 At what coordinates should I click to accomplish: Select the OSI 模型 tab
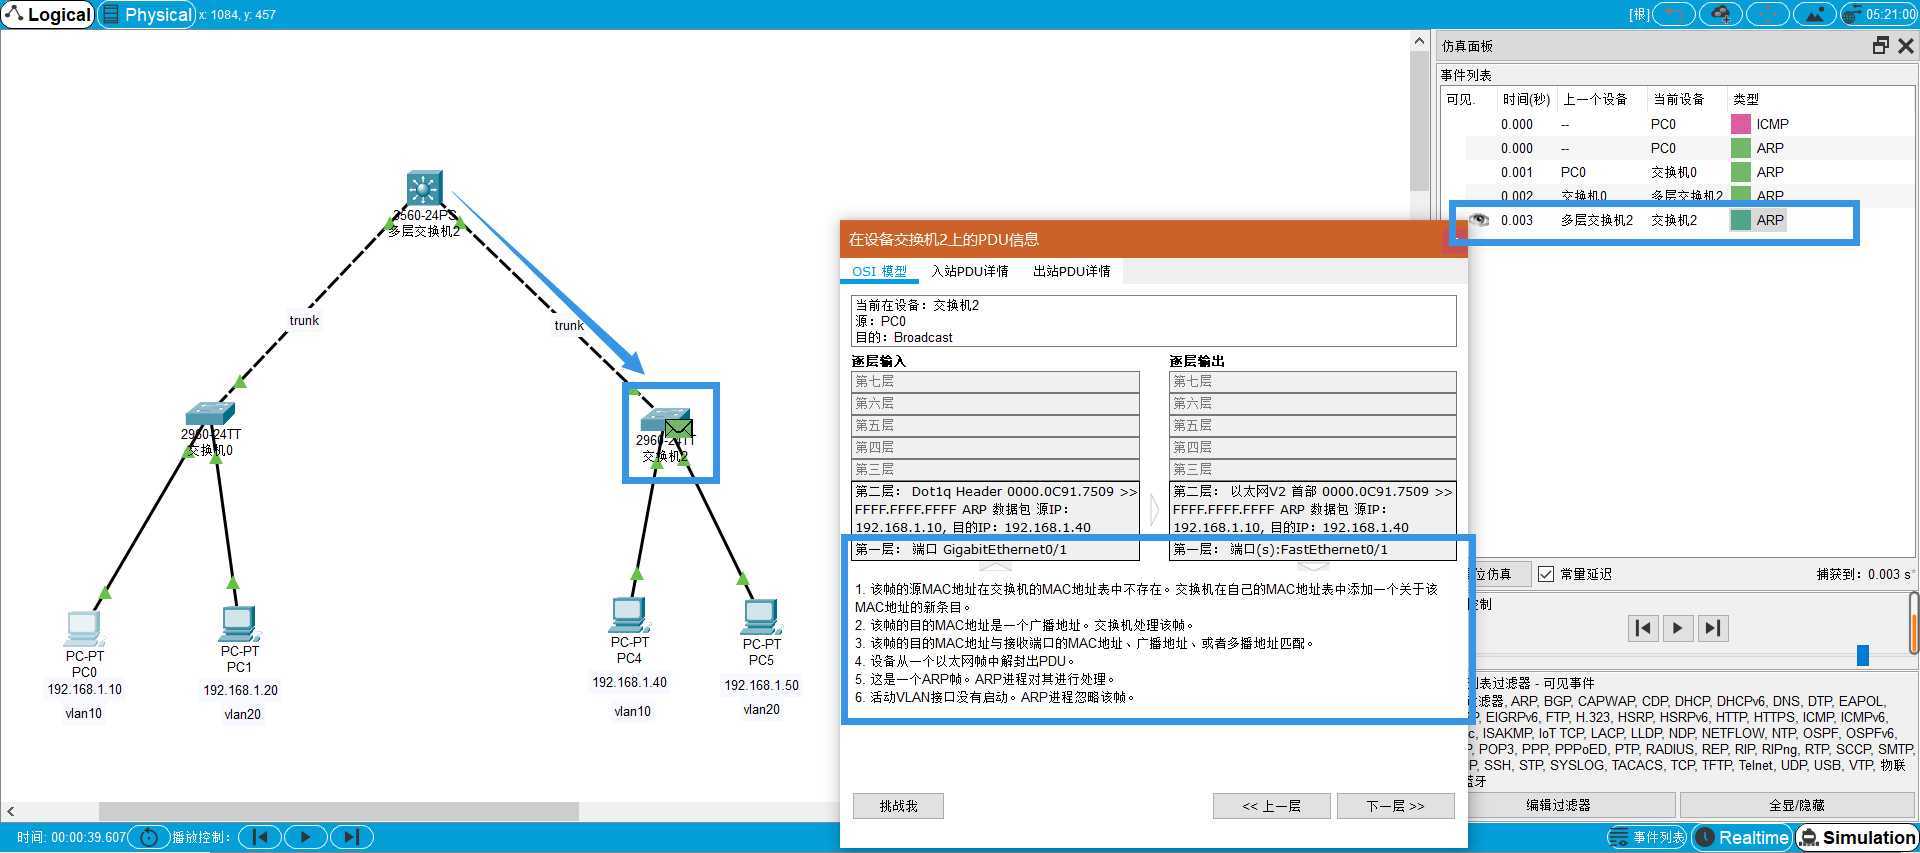coord(879,271)
